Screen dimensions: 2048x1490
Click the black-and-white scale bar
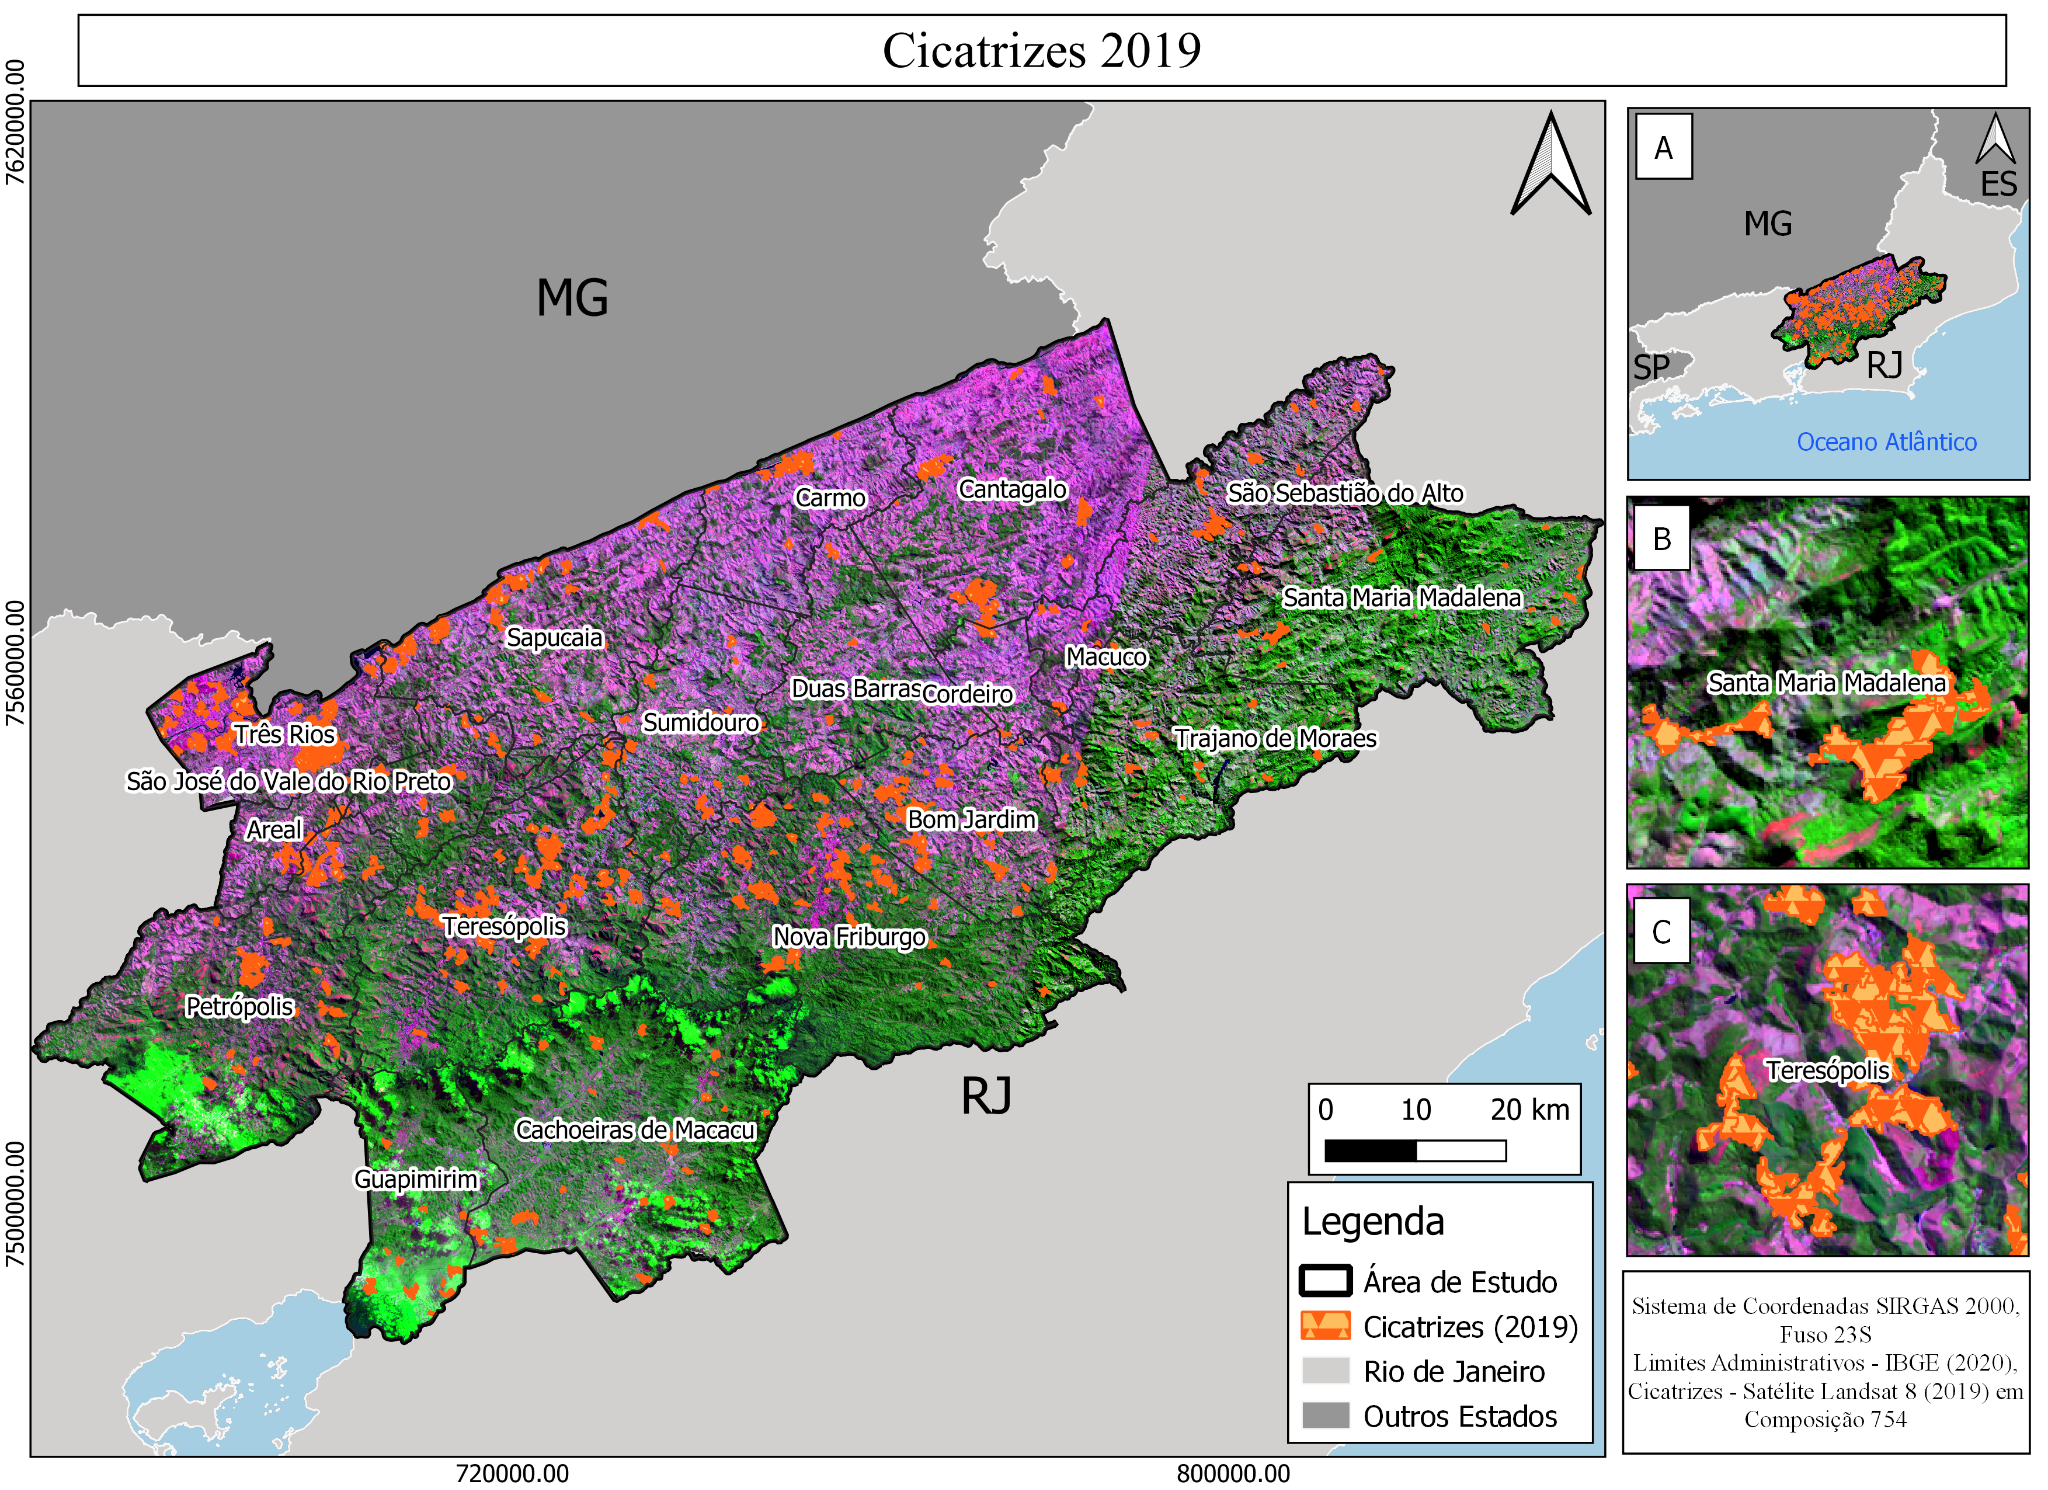click(x=1414, y=1150)
